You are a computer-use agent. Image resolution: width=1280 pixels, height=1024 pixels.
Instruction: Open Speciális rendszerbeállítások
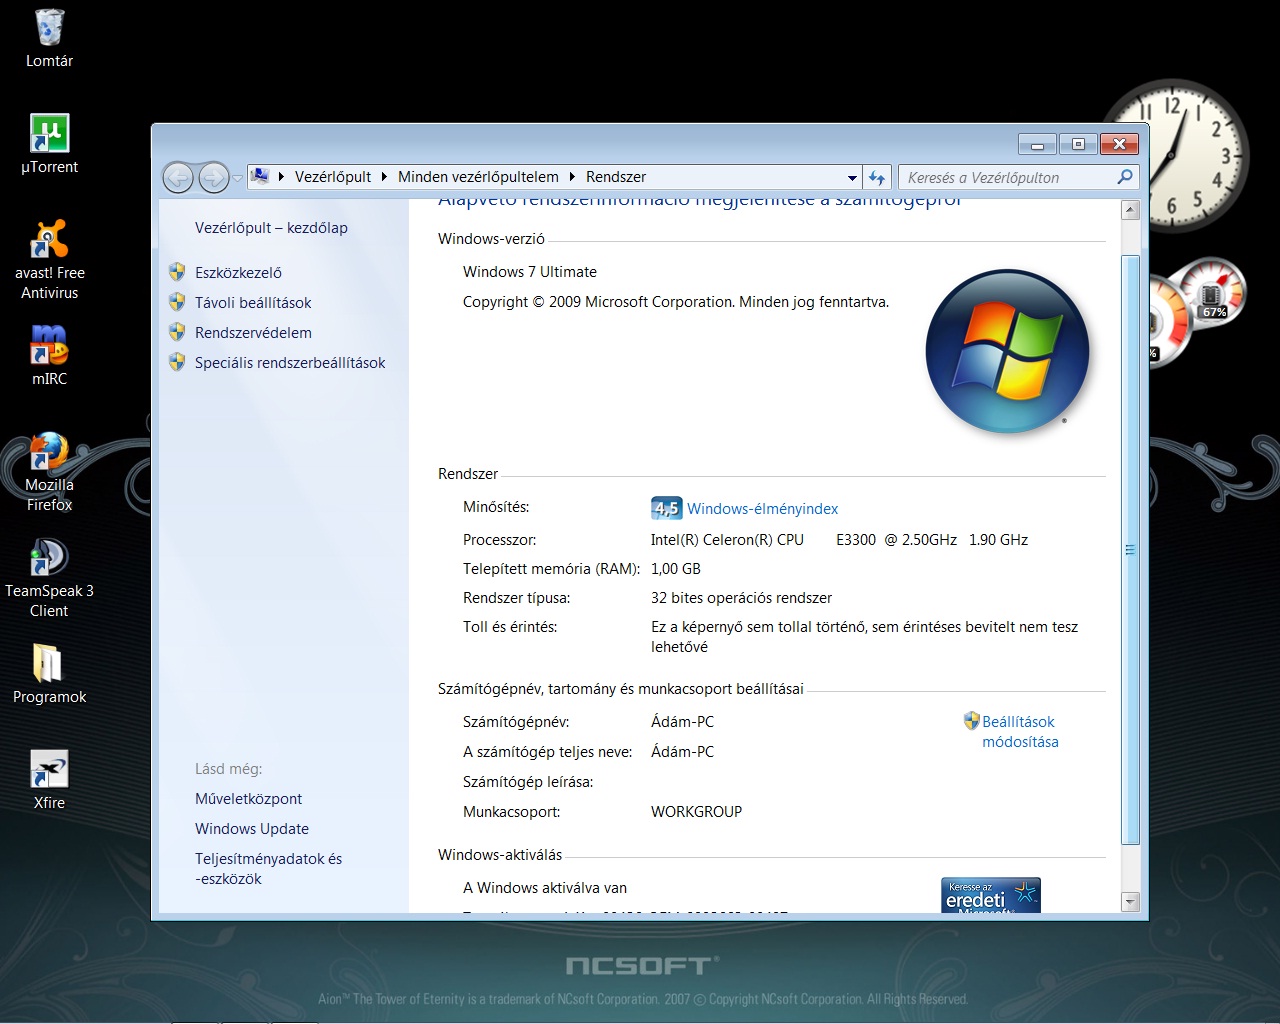pyautogui.click(x=290, y=362)
